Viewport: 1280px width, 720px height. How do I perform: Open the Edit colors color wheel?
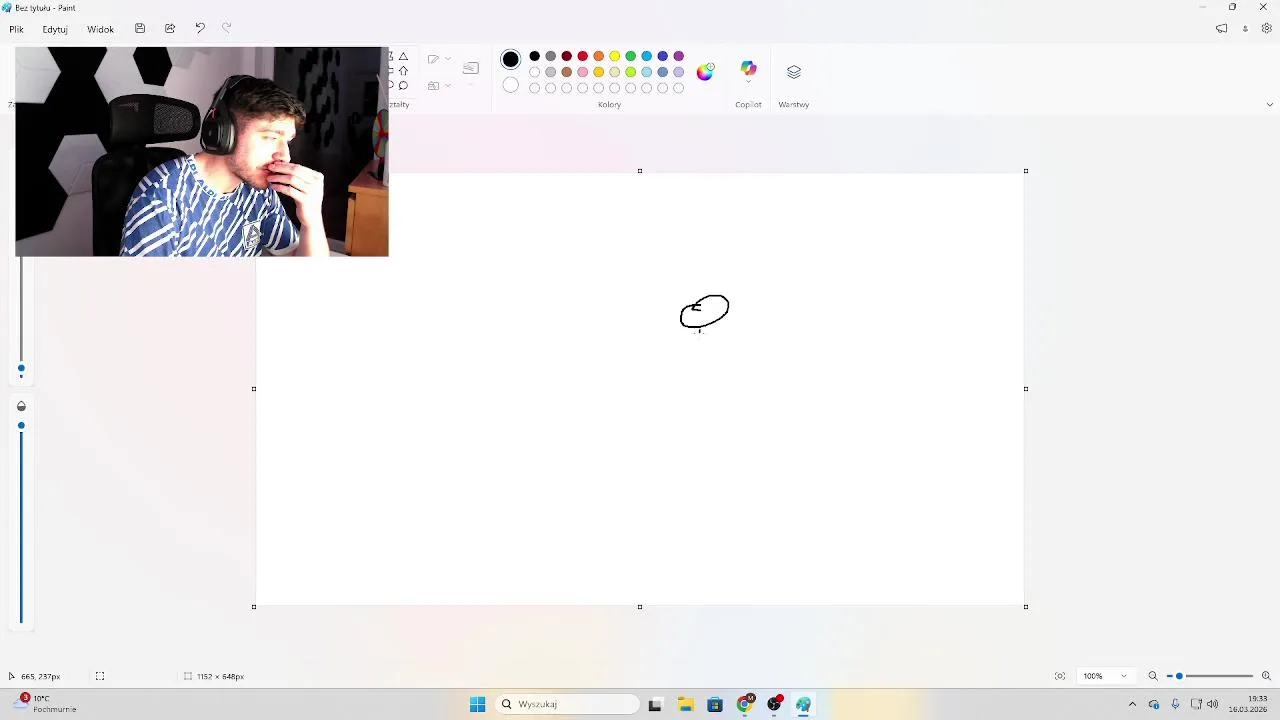(x=705, y=71)
